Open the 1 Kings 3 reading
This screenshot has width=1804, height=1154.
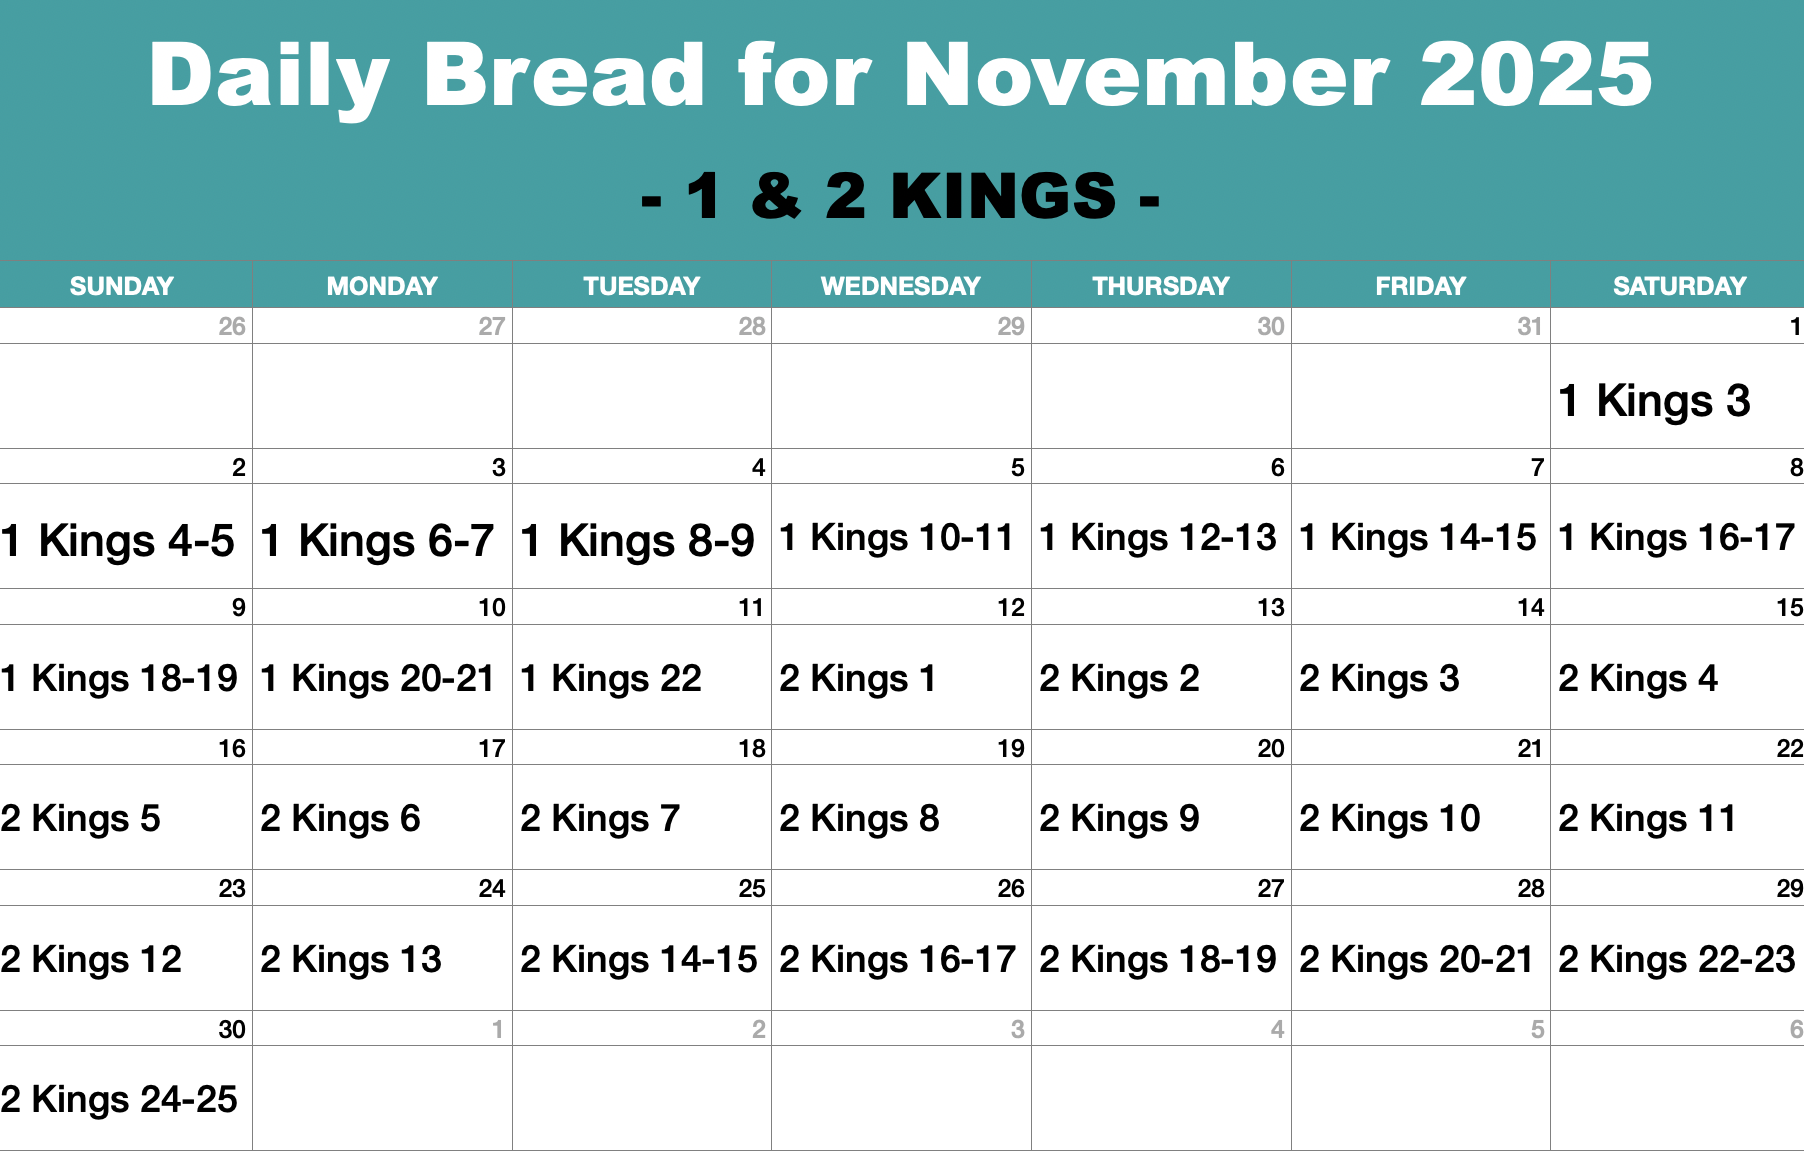tap(1654, 401)
